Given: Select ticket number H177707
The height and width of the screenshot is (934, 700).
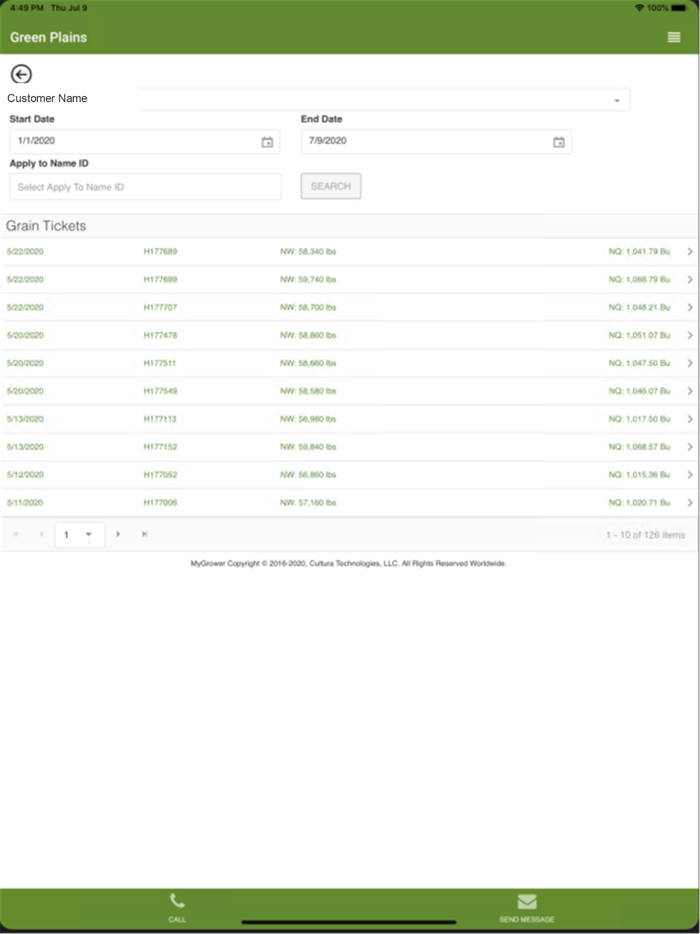Looking at the screenshot, I should coord(160,307).
